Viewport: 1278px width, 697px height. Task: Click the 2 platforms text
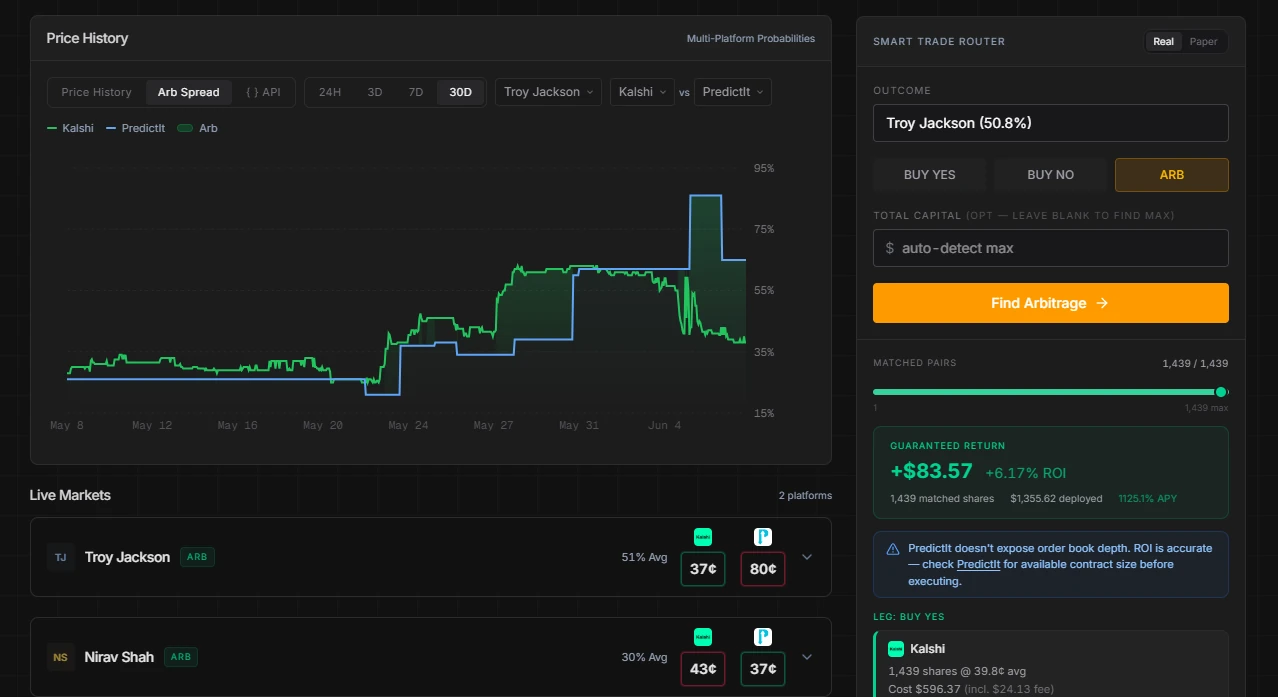(805, 495)
